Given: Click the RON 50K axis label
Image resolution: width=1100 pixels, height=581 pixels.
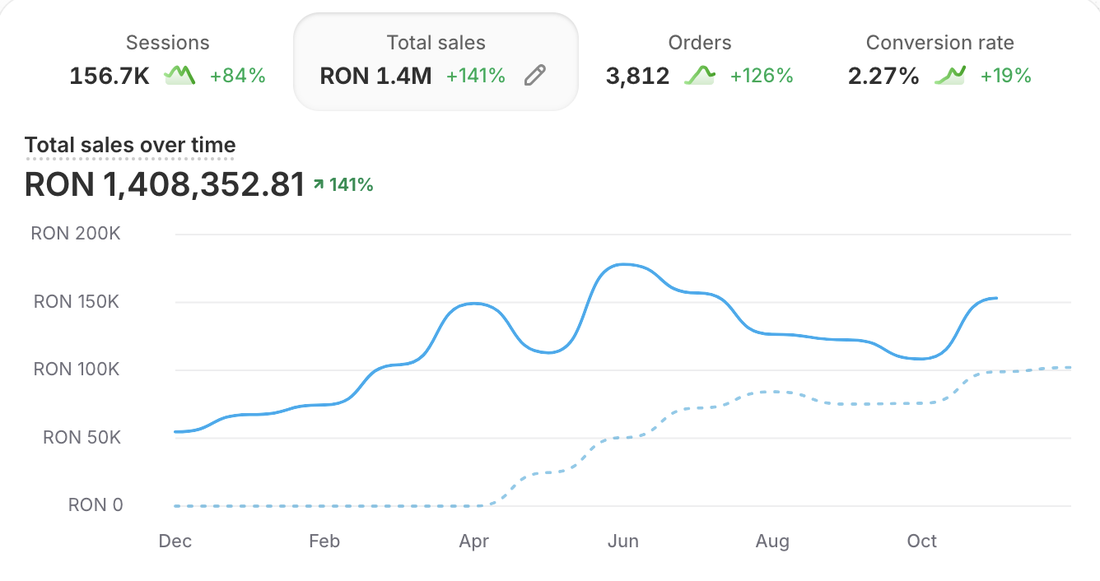Looking at the screenshot, I should tap(81, 437).
